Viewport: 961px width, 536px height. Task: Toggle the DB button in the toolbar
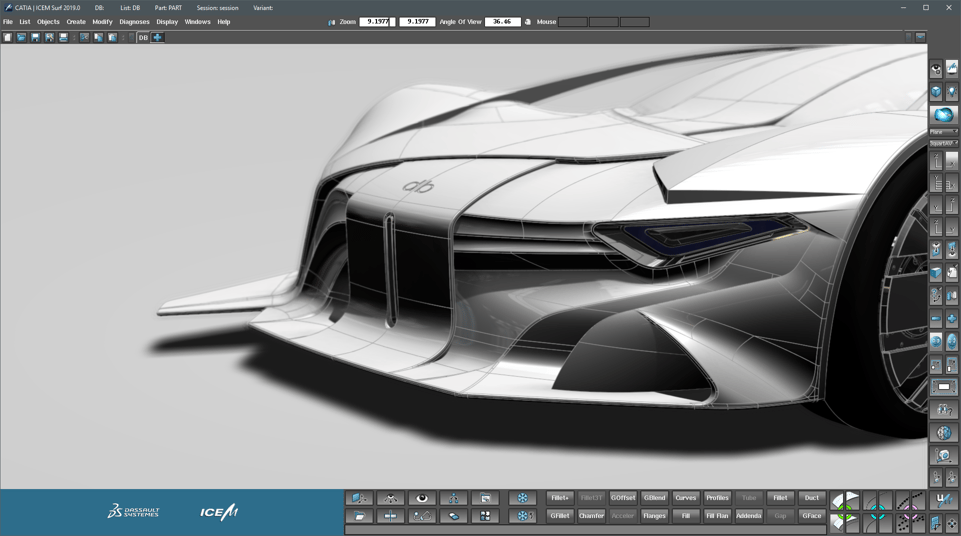143,38
